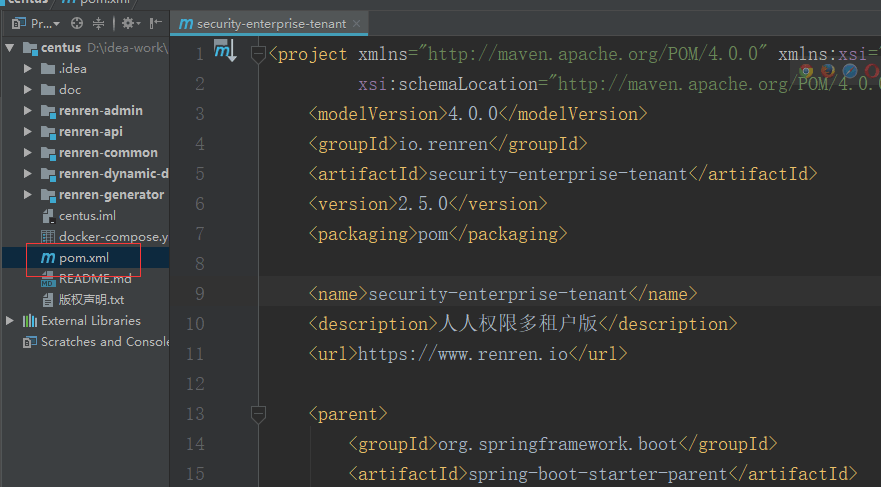
Task: Expand the renren-common module
Action: tap(28, 153)
